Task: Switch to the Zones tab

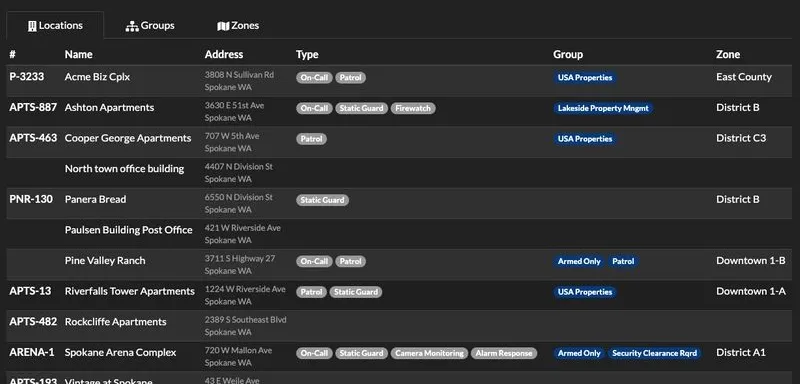Action: [238, 25]
